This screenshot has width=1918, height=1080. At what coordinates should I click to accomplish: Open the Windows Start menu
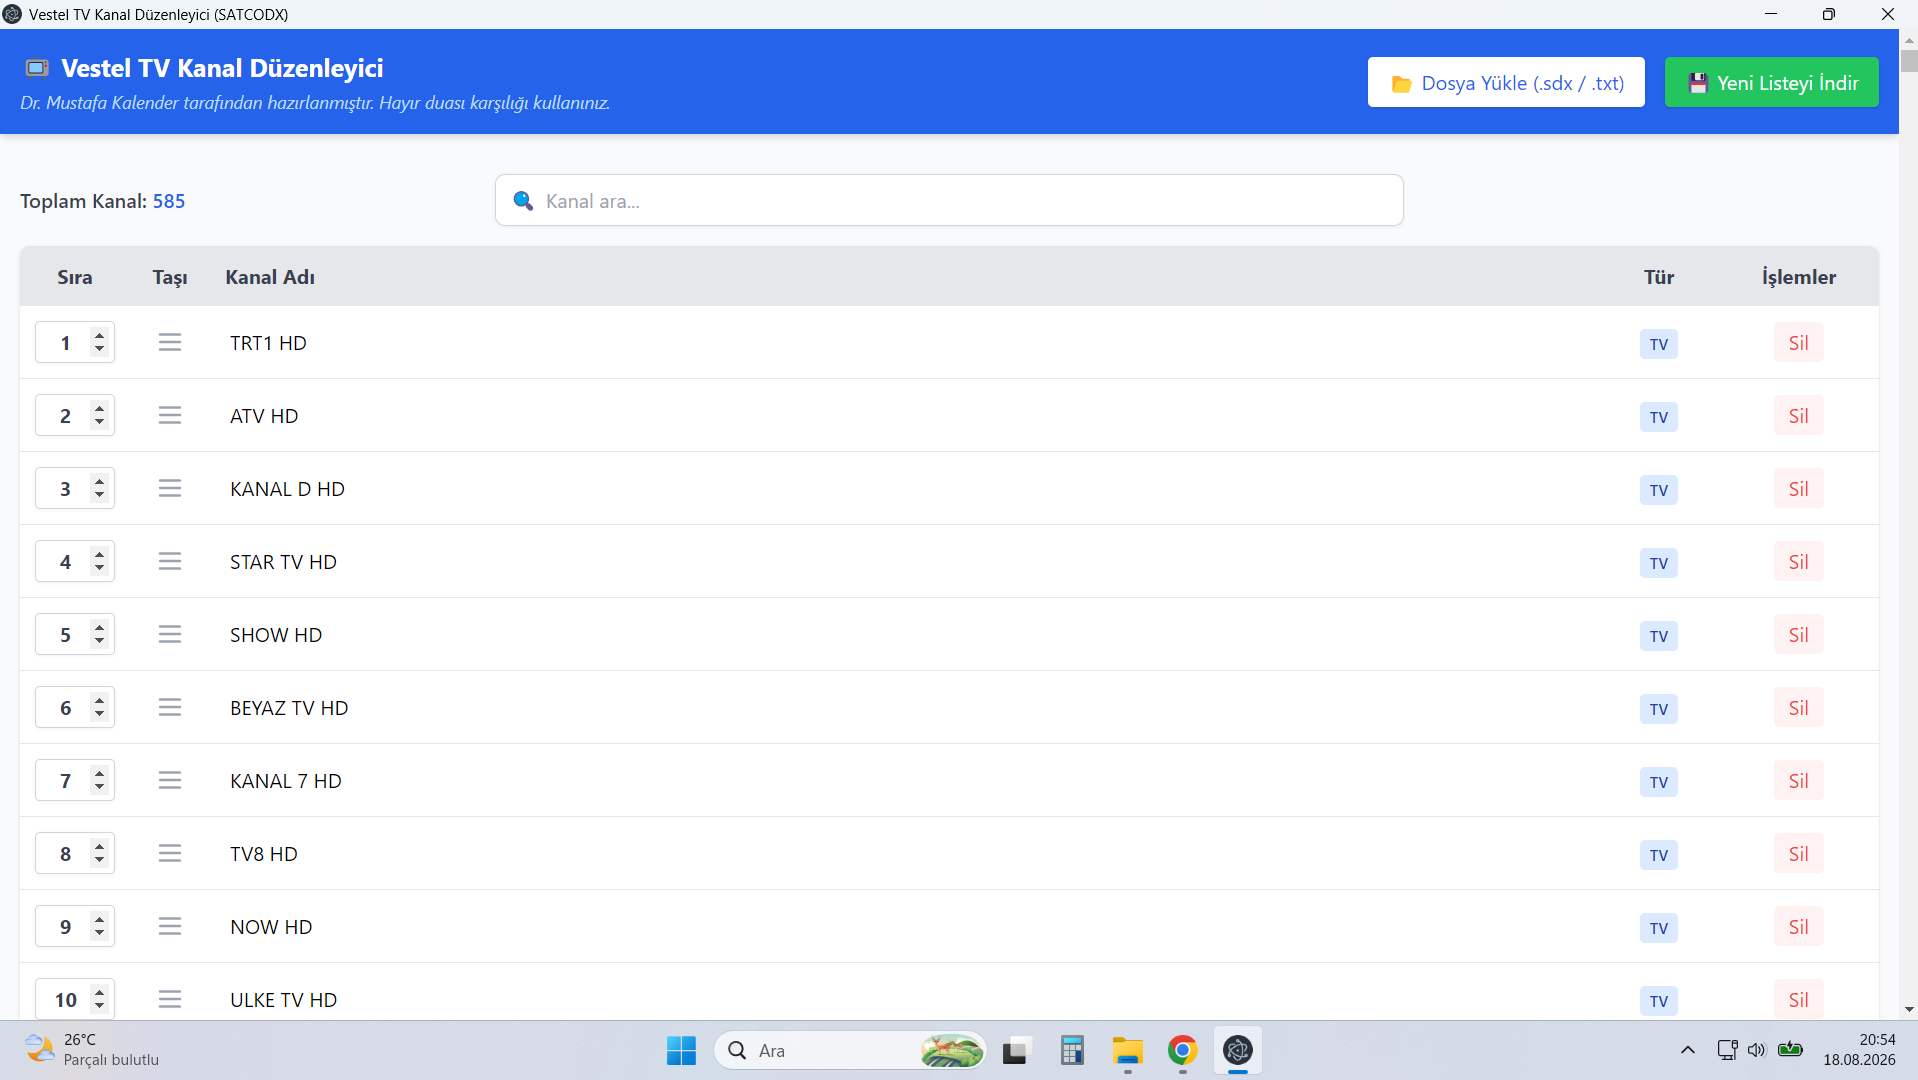(681, 1050)
